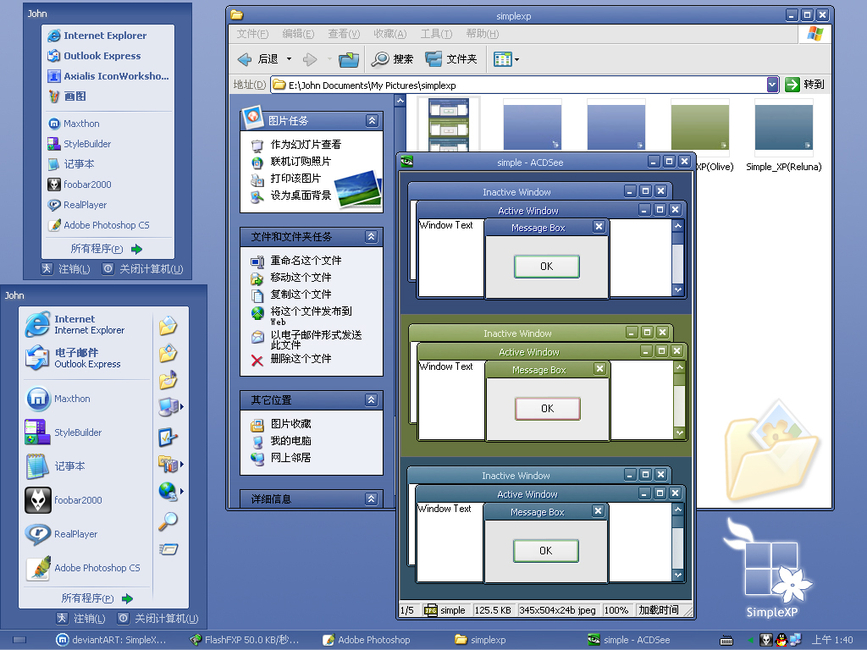Open the 查看(V) menu
Image resolution: width=867 pixels, height=650 pixels.
coord(344,34)
